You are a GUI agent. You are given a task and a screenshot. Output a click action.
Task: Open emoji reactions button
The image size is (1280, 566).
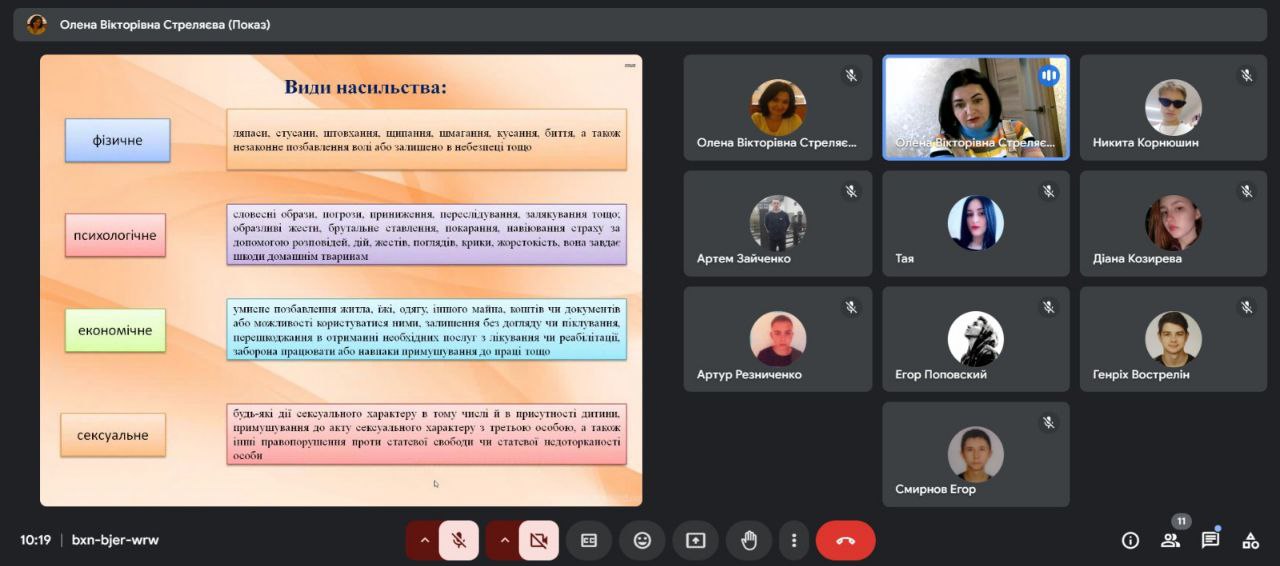pyautogui.click(x=642, y=540)
